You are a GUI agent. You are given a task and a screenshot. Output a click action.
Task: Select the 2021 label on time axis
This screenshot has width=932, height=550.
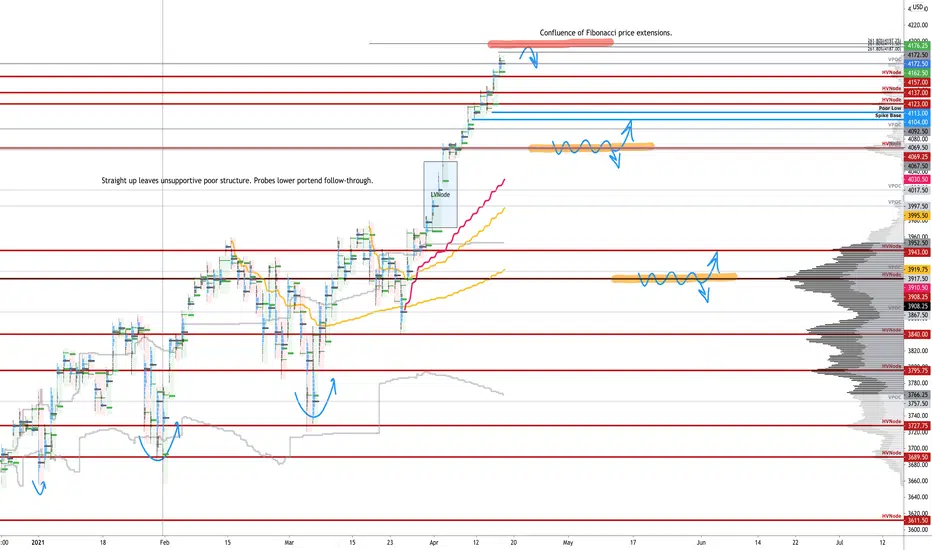coord(38,542)
